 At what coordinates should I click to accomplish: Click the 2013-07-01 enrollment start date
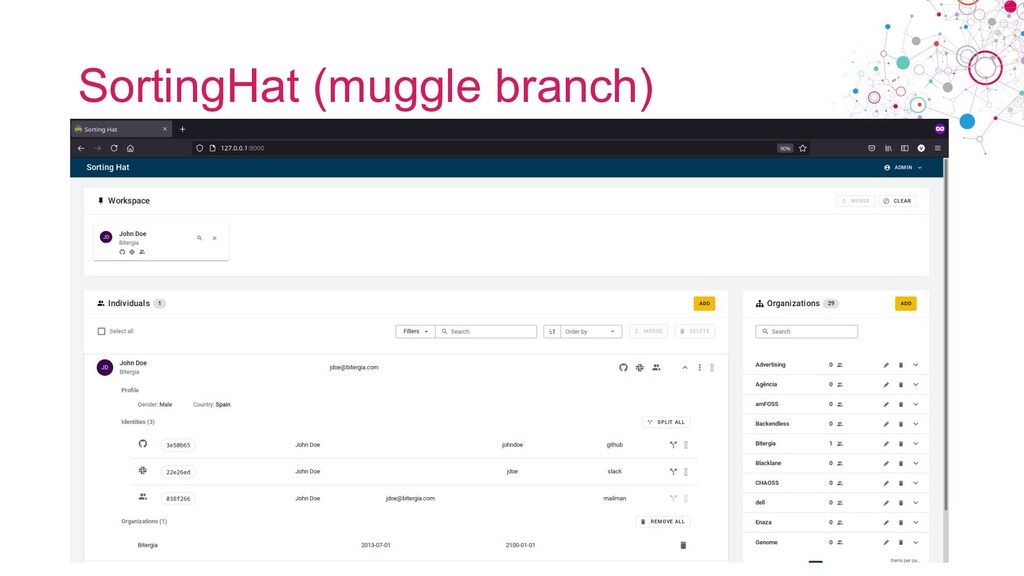376,545
